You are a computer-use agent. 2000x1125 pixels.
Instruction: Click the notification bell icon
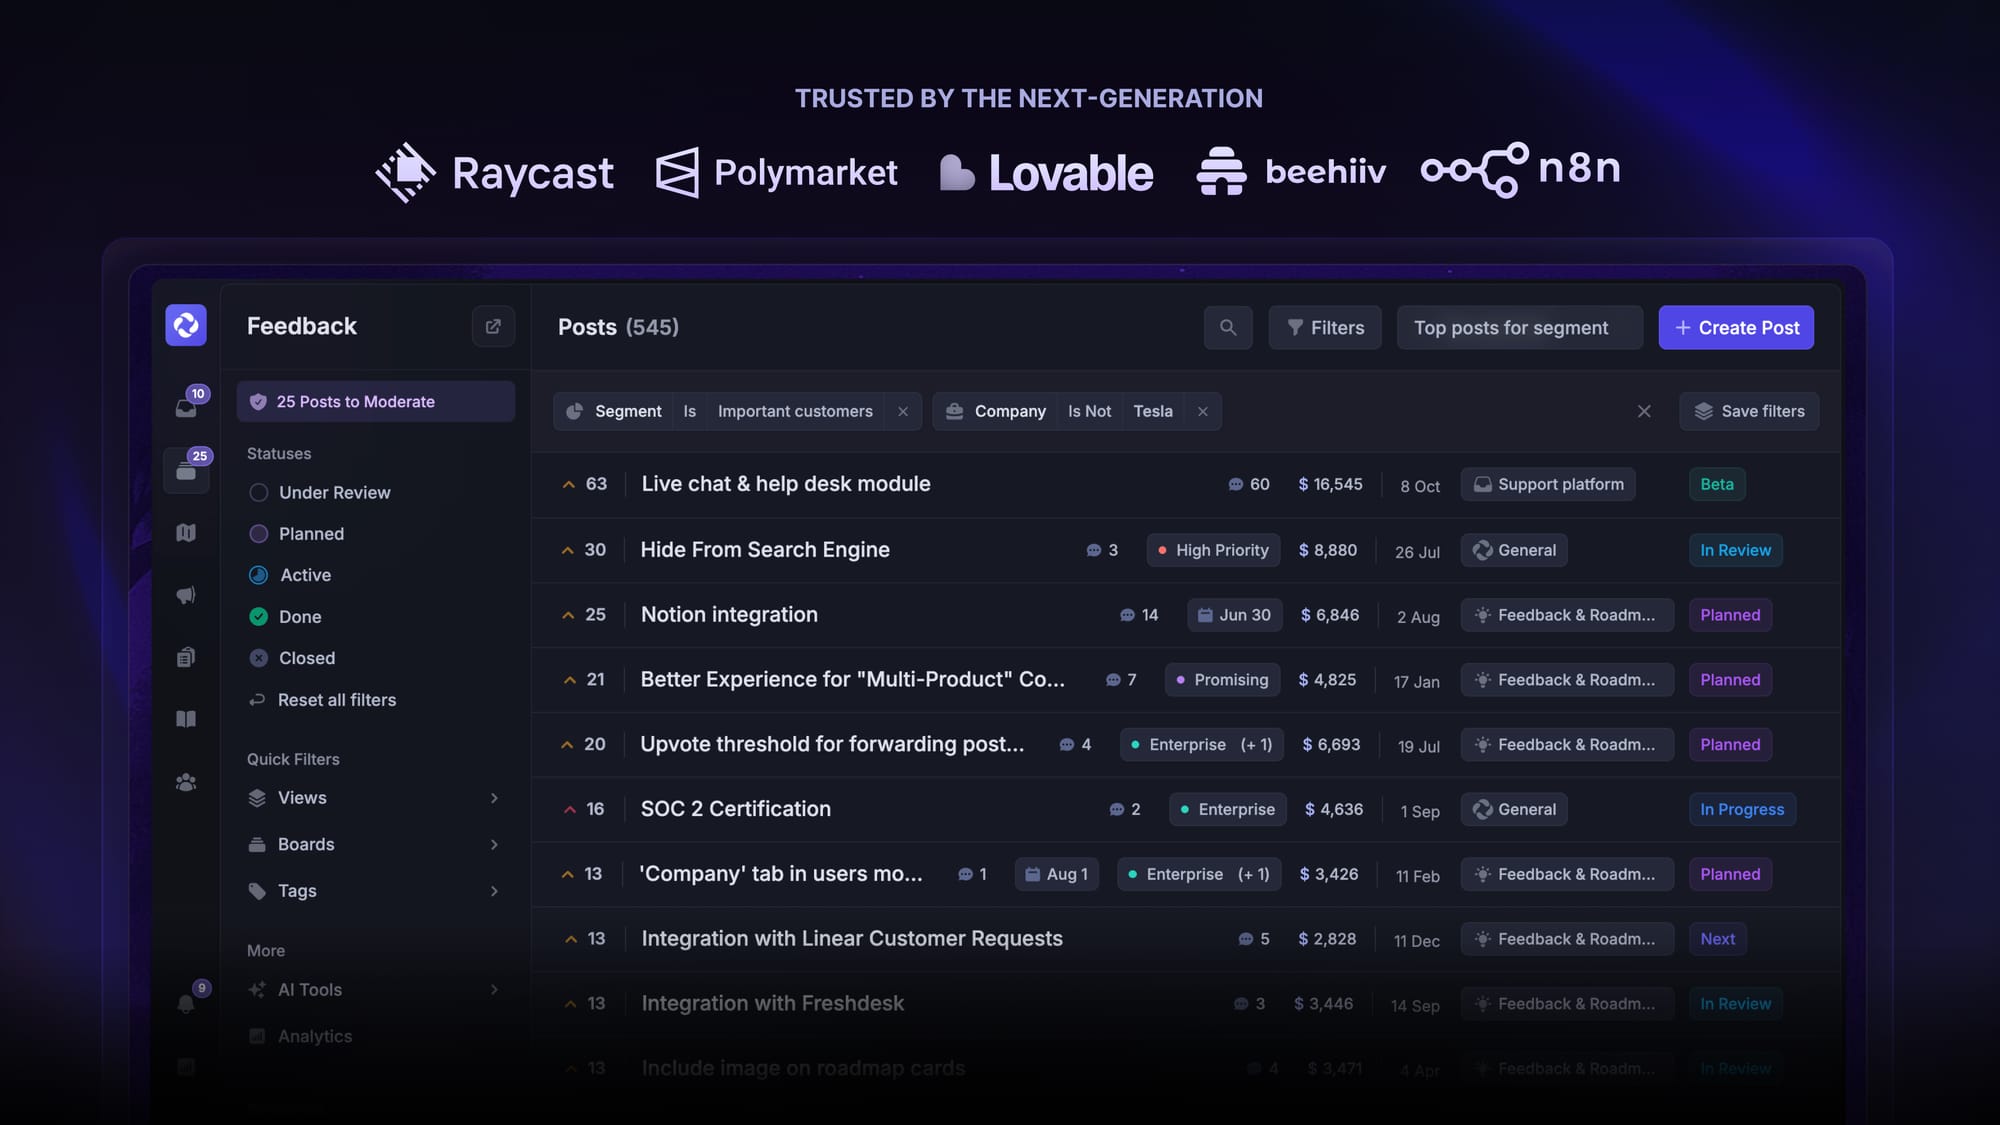187,1002
